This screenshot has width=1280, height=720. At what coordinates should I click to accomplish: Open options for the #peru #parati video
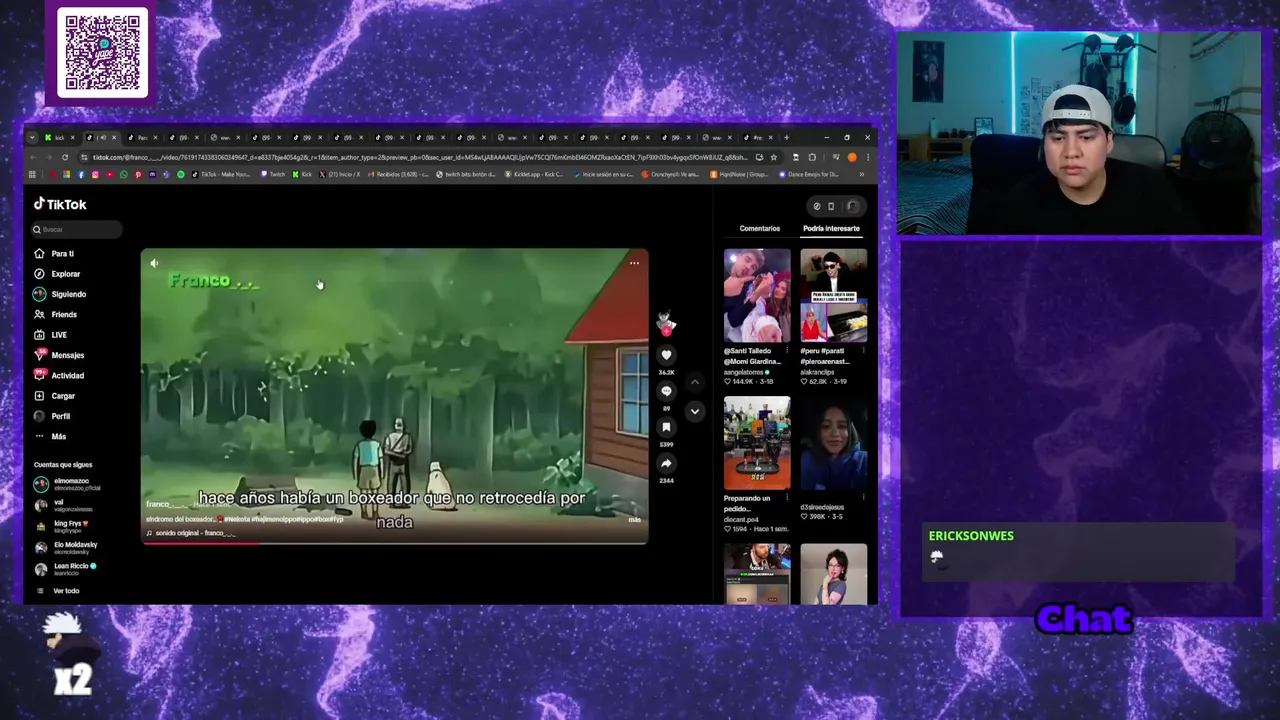point(864,349)
